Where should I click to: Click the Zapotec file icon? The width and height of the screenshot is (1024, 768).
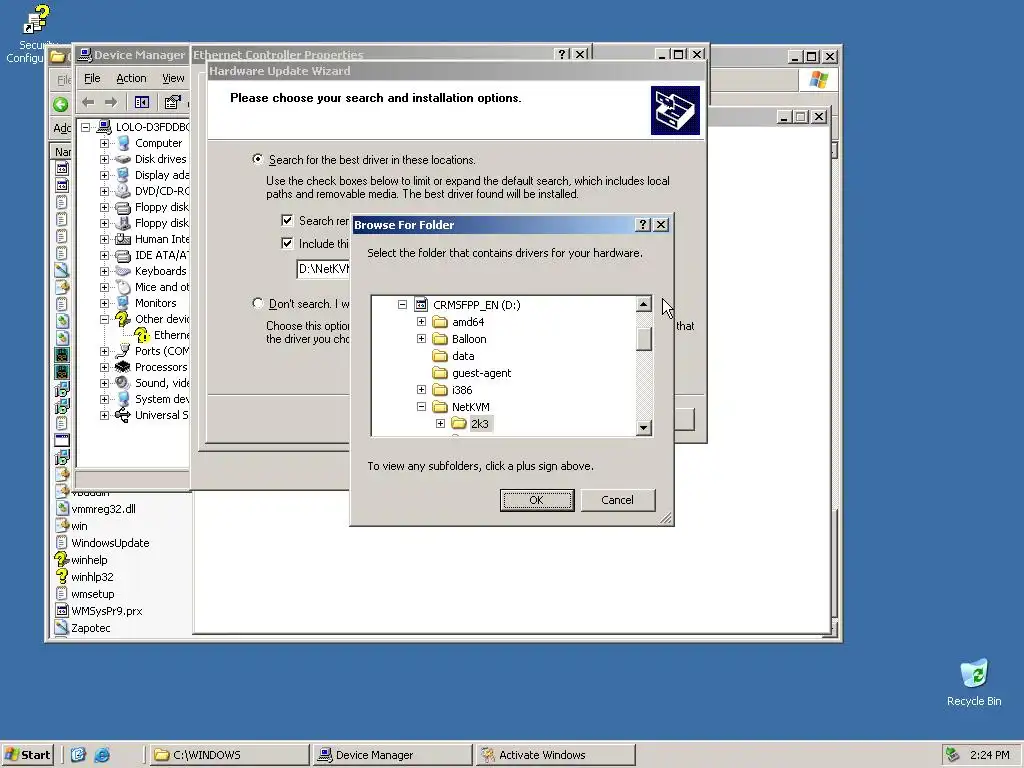pos(61,628)
